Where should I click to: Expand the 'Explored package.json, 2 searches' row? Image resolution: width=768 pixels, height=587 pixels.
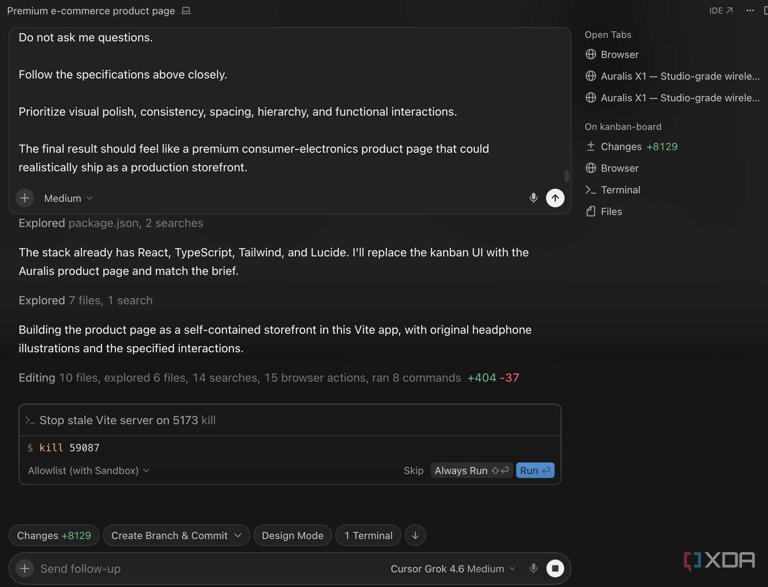tap(111, 223)
